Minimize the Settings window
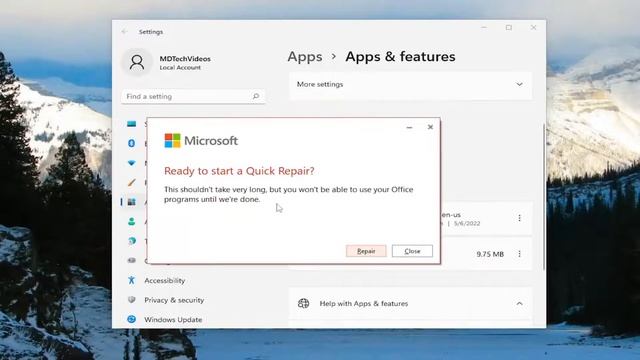Image resolution: width=640 pixels, height=360 pixels. pyautogui.click(x=484, y=28)
